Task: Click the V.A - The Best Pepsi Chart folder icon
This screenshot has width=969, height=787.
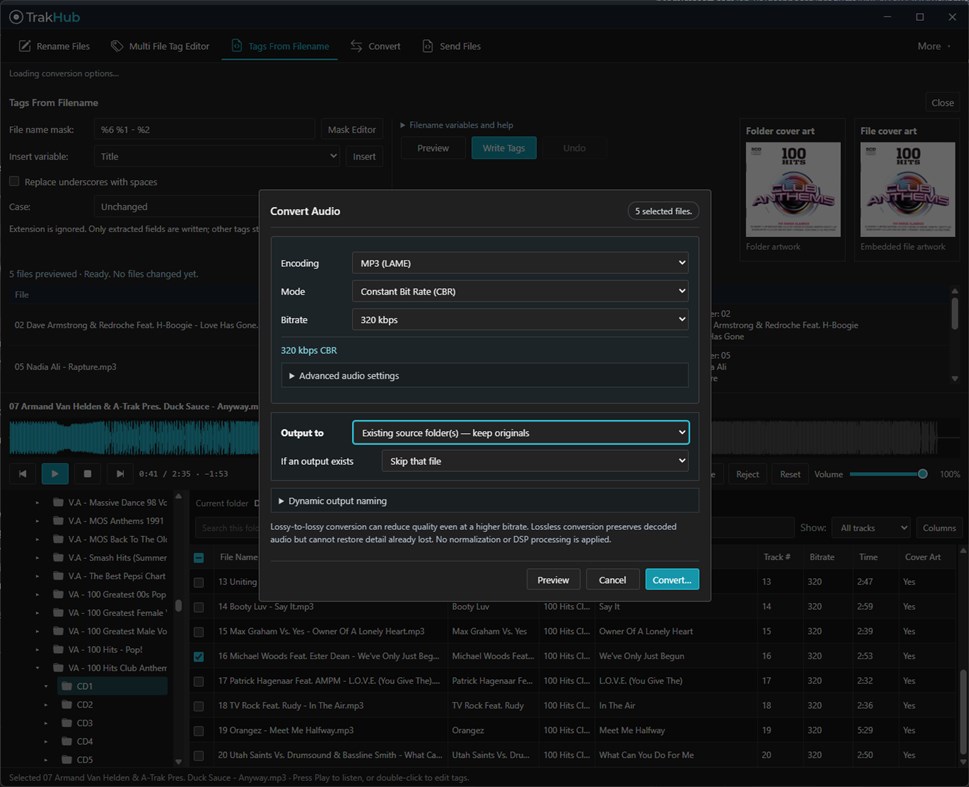Action: (x=59, y=576)
